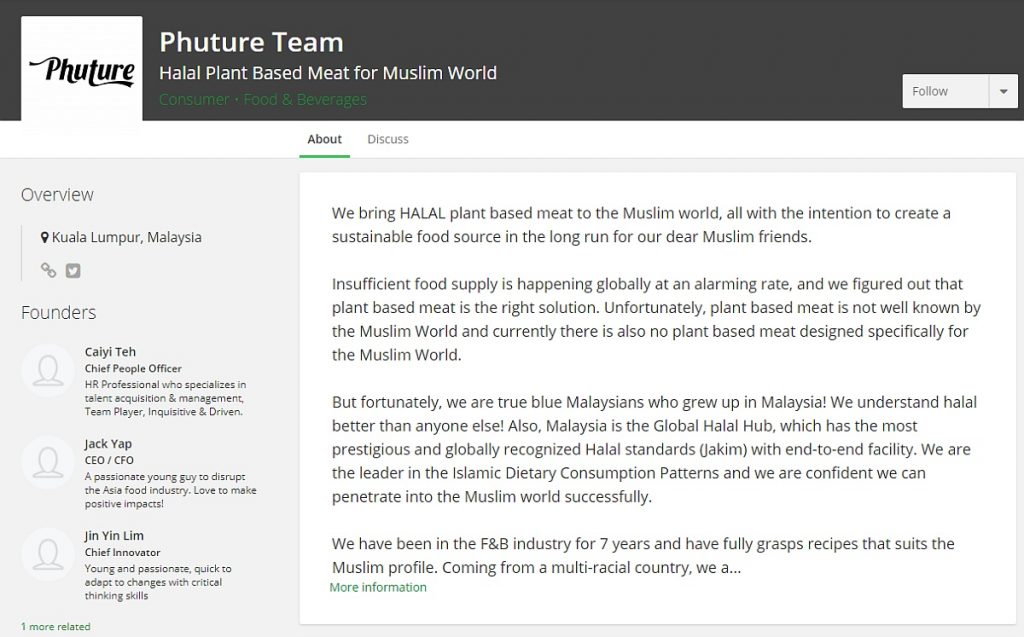
Task: Open Jin Yin Lim's profile name
Action: 114,536
